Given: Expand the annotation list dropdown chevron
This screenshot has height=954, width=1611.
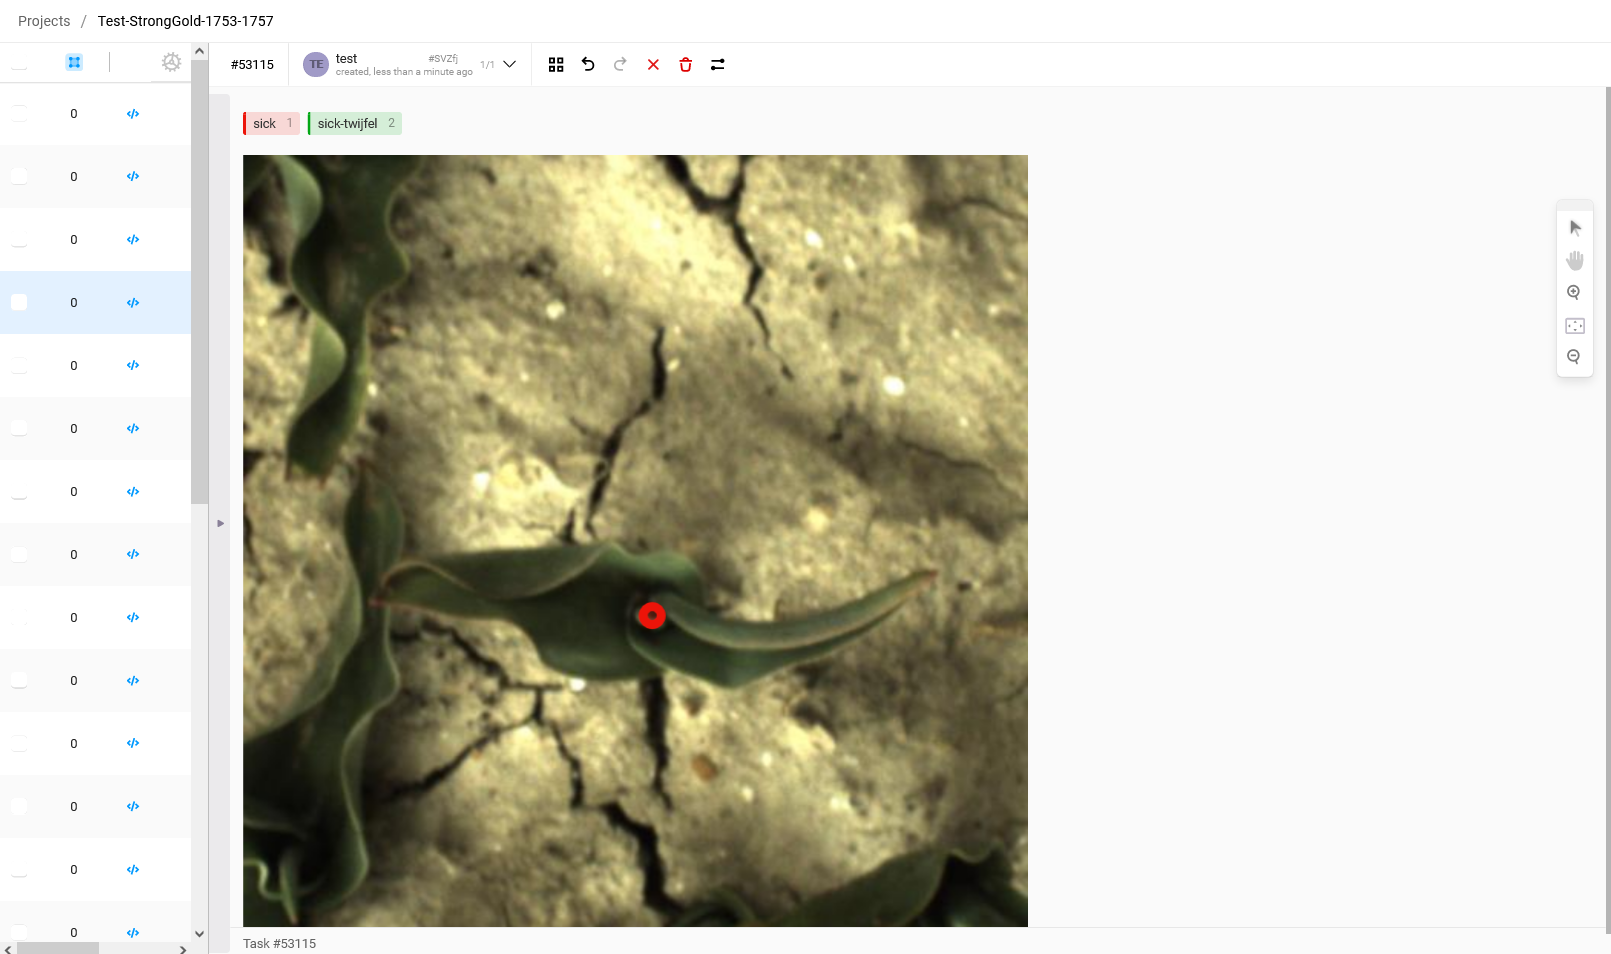Looking at the screenshot, I should [x=510, y=65].
